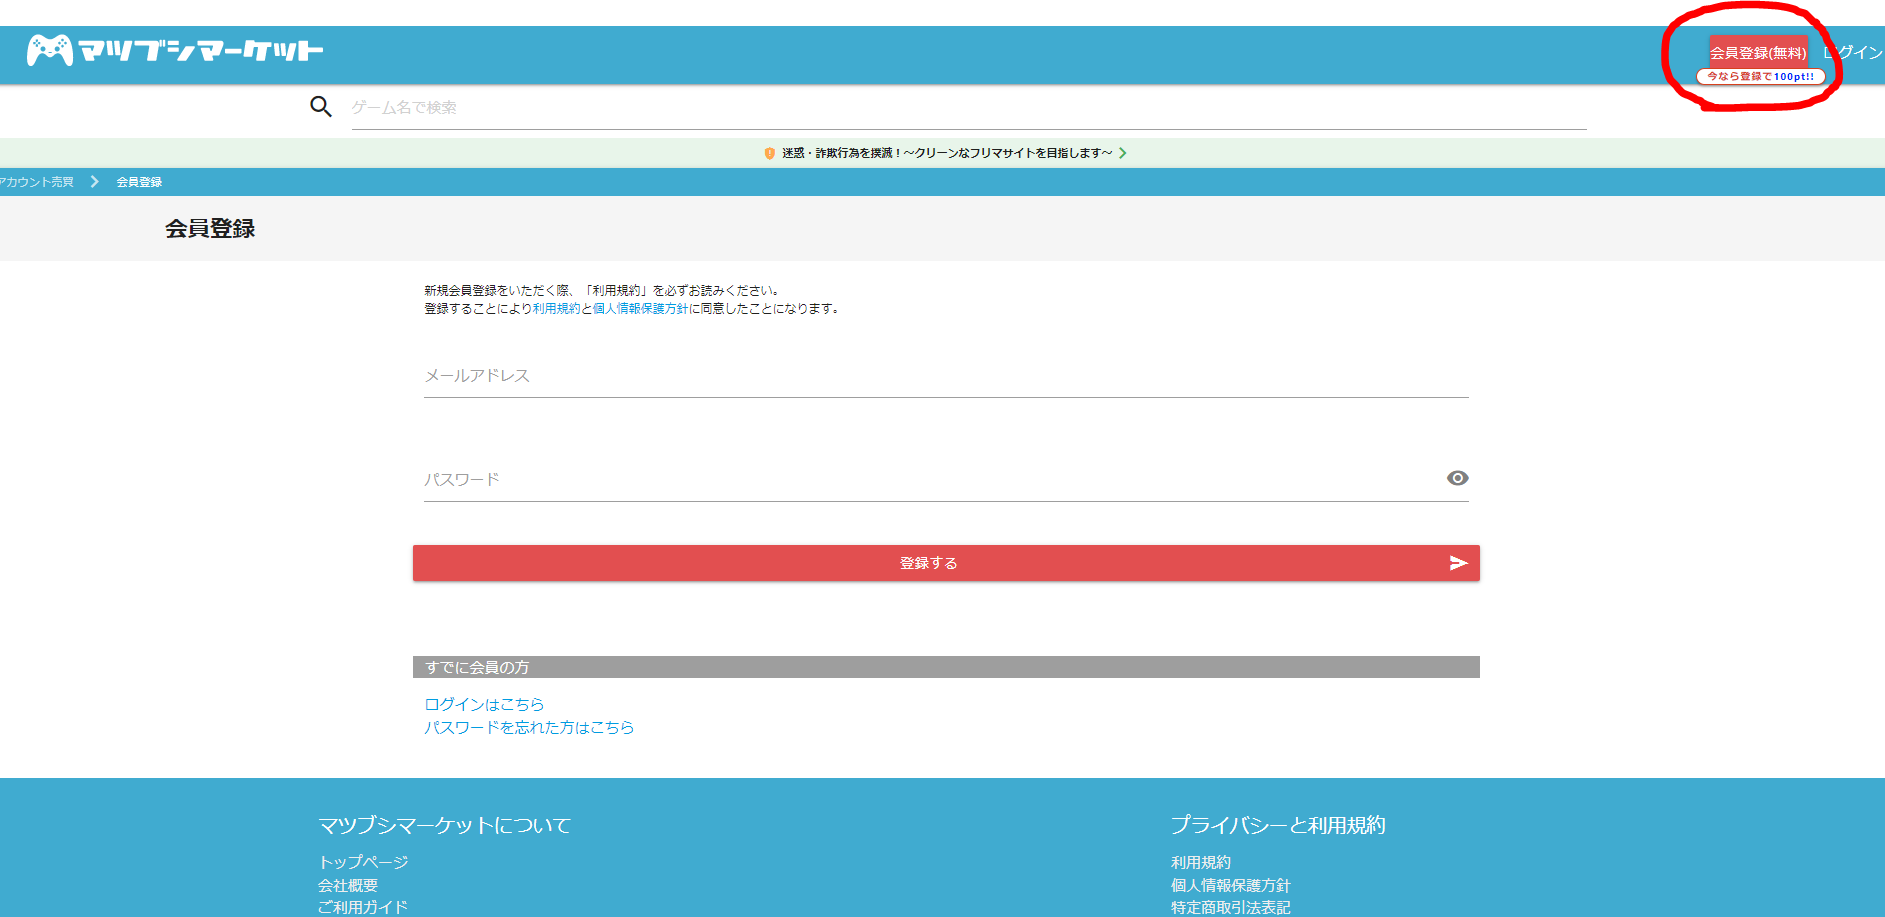Click the game controller logo icon
1885x917 pixels.
click(49, 50)
